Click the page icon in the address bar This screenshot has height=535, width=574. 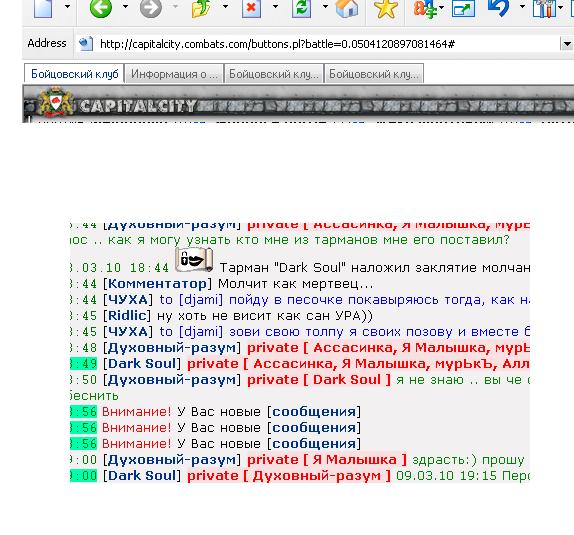pos(86,44)
